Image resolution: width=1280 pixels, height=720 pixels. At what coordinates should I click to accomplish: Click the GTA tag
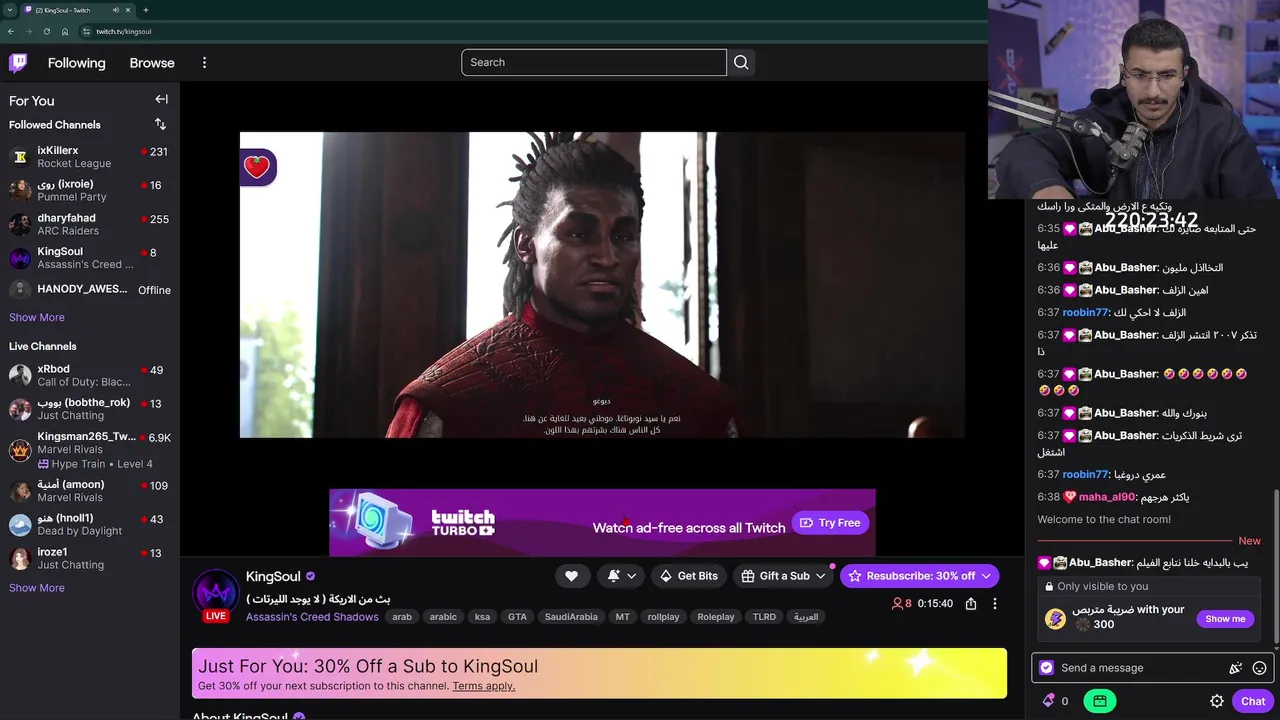pyautogui.click(x=517, y=617)
